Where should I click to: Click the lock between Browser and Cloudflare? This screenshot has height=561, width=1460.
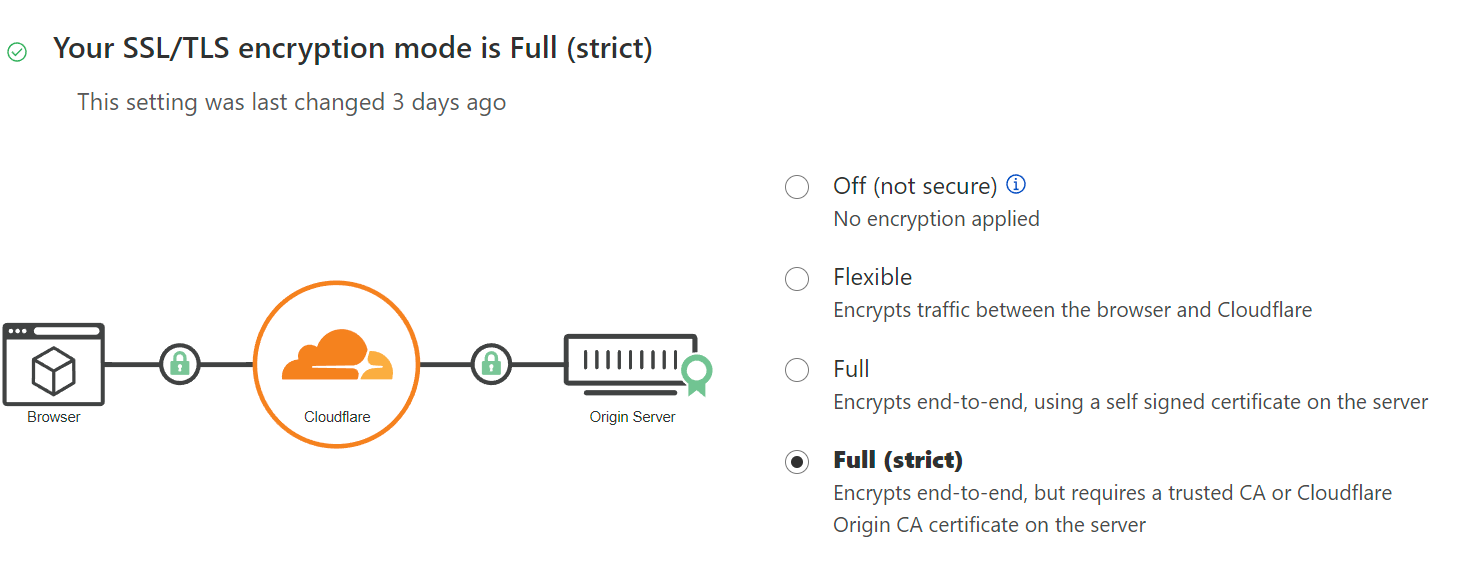pyautogui.click(x=180, y=364)
